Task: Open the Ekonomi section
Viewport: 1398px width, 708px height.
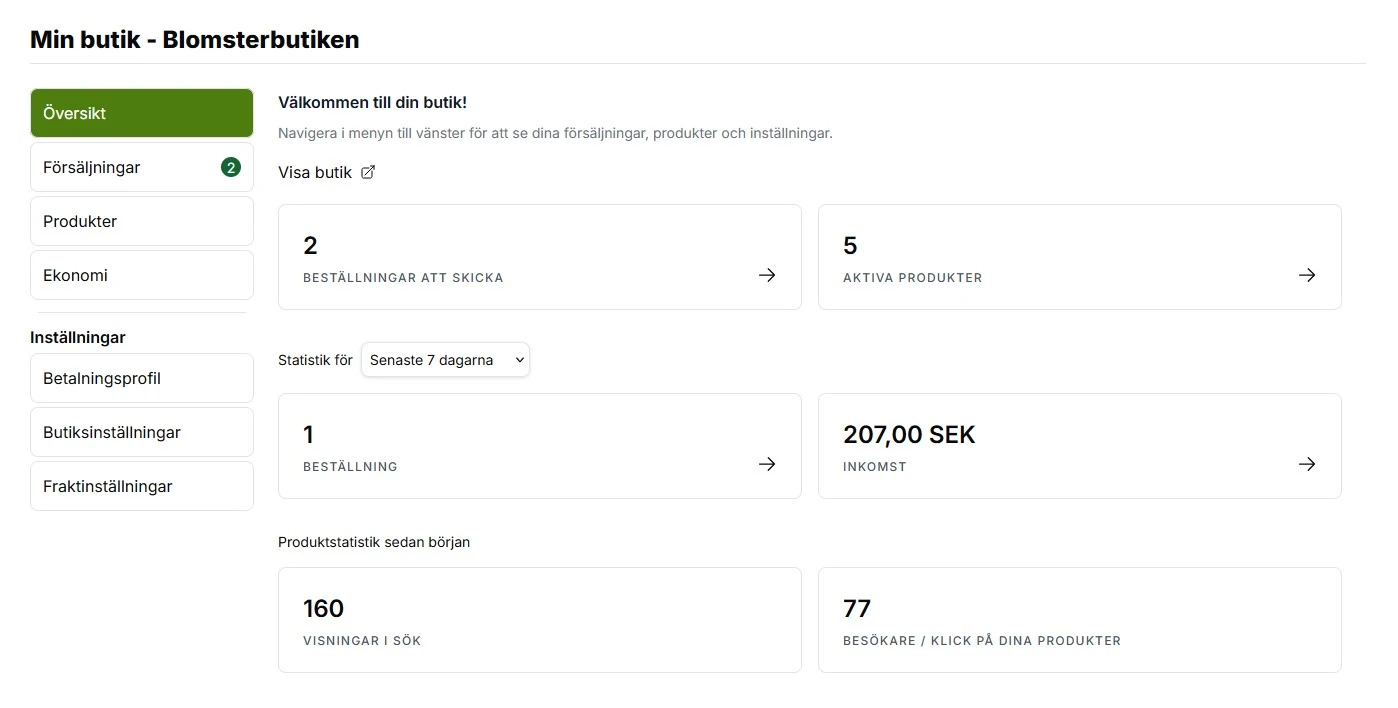Action: pos(141,275)
